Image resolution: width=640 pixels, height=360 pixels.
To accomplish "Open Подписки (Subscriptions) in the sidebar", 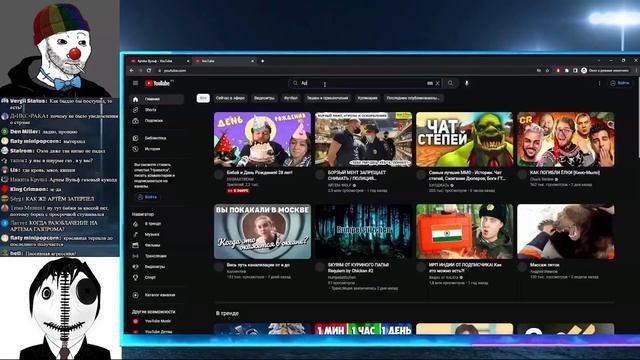I will pos(157,121).
